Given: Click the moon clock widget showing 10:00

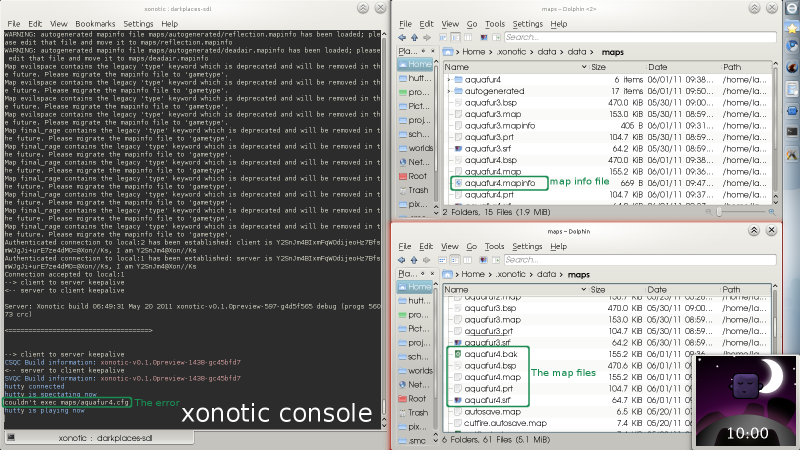Looking at the screenshot, I should click(746, 401).
